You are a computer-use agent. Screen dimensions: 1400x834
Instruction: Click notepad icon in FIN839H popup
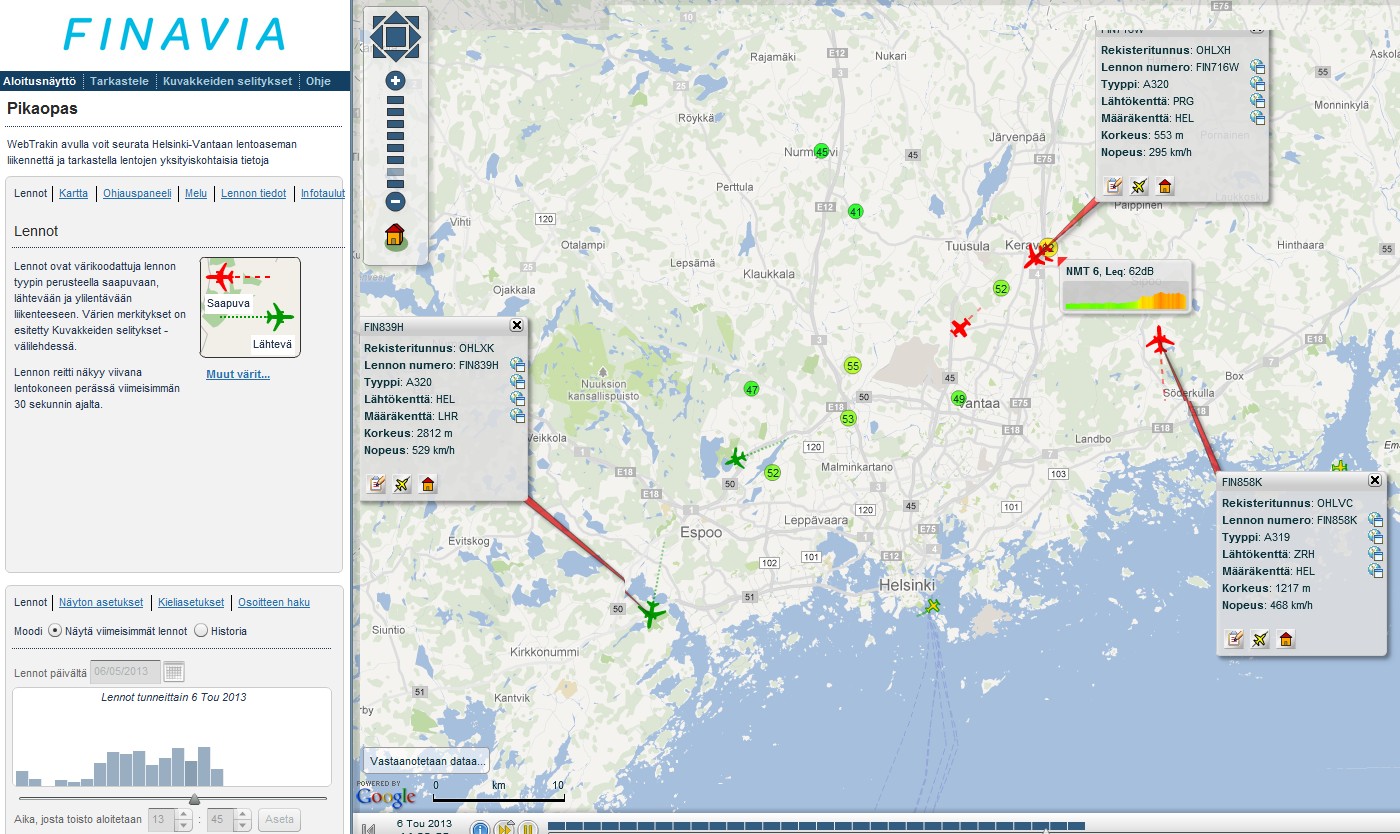pyautogui.click(x=377, y=485)
